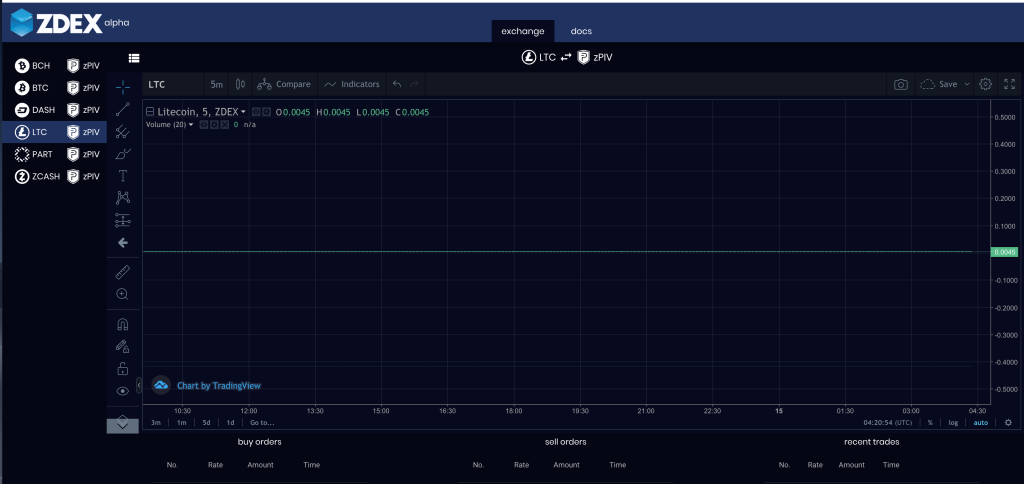Toggle lock all drawings padlock icon

point(122,368)
